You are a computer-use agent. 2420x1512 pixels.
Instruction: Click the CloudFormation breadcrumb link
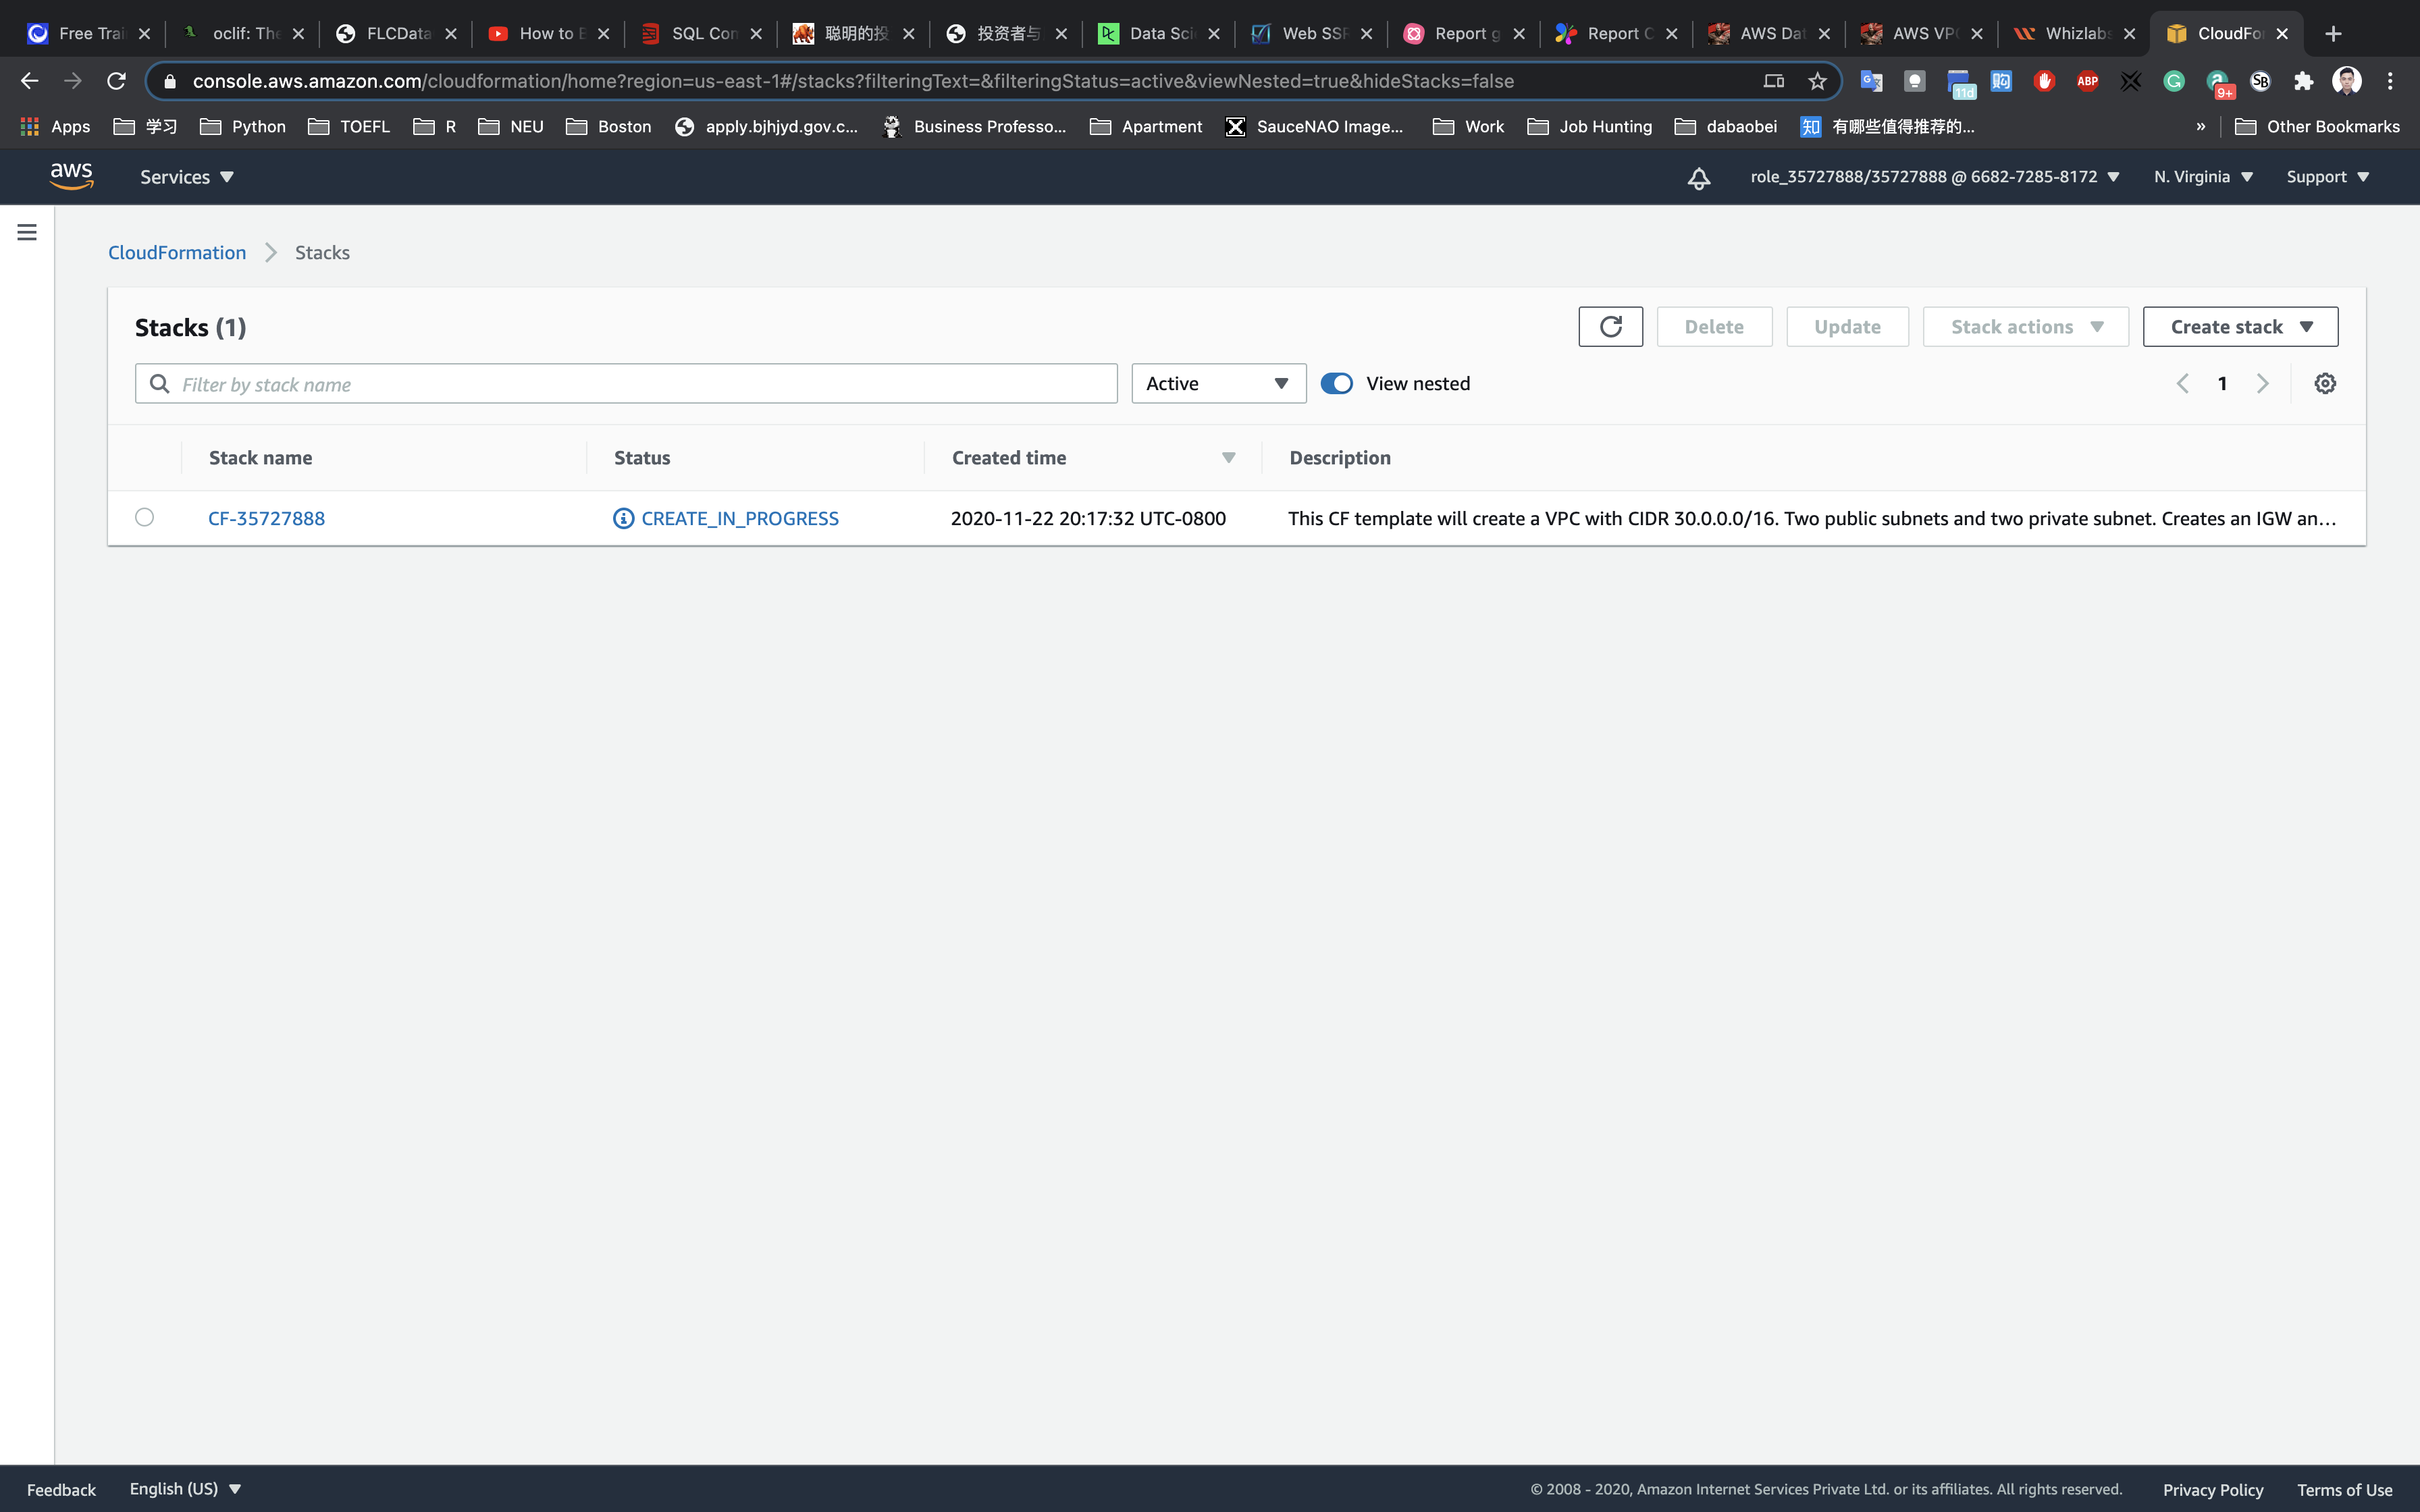point(177,253)
